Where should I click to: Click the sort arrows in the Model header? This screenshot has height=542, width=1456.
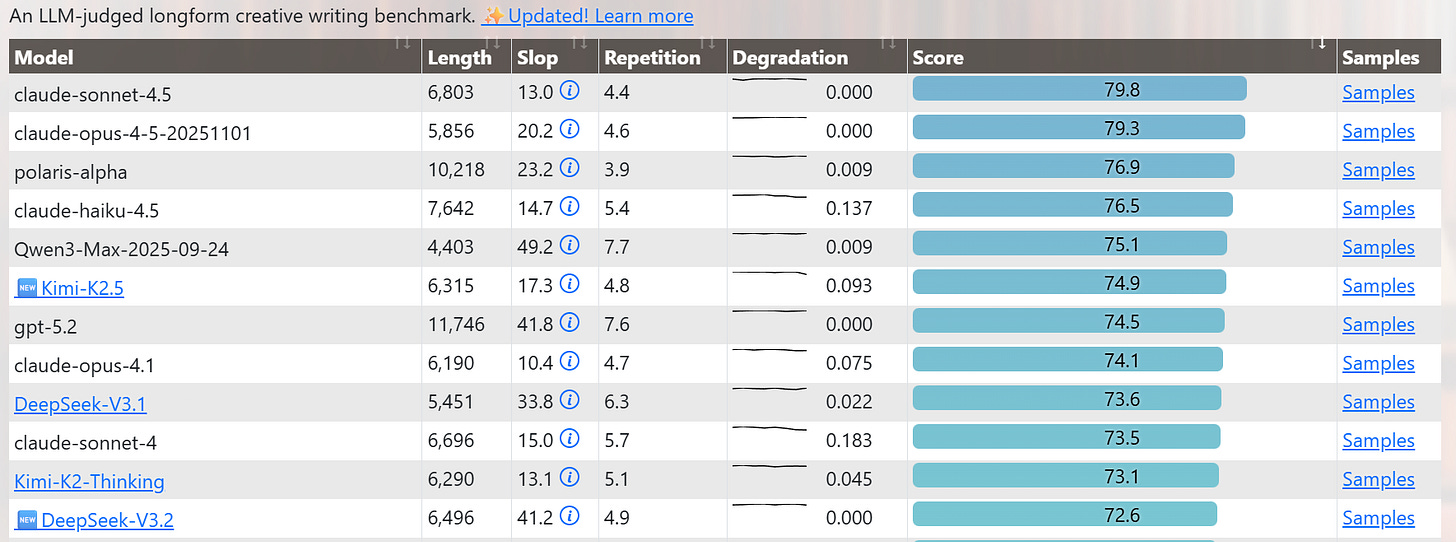pos(403,43)
